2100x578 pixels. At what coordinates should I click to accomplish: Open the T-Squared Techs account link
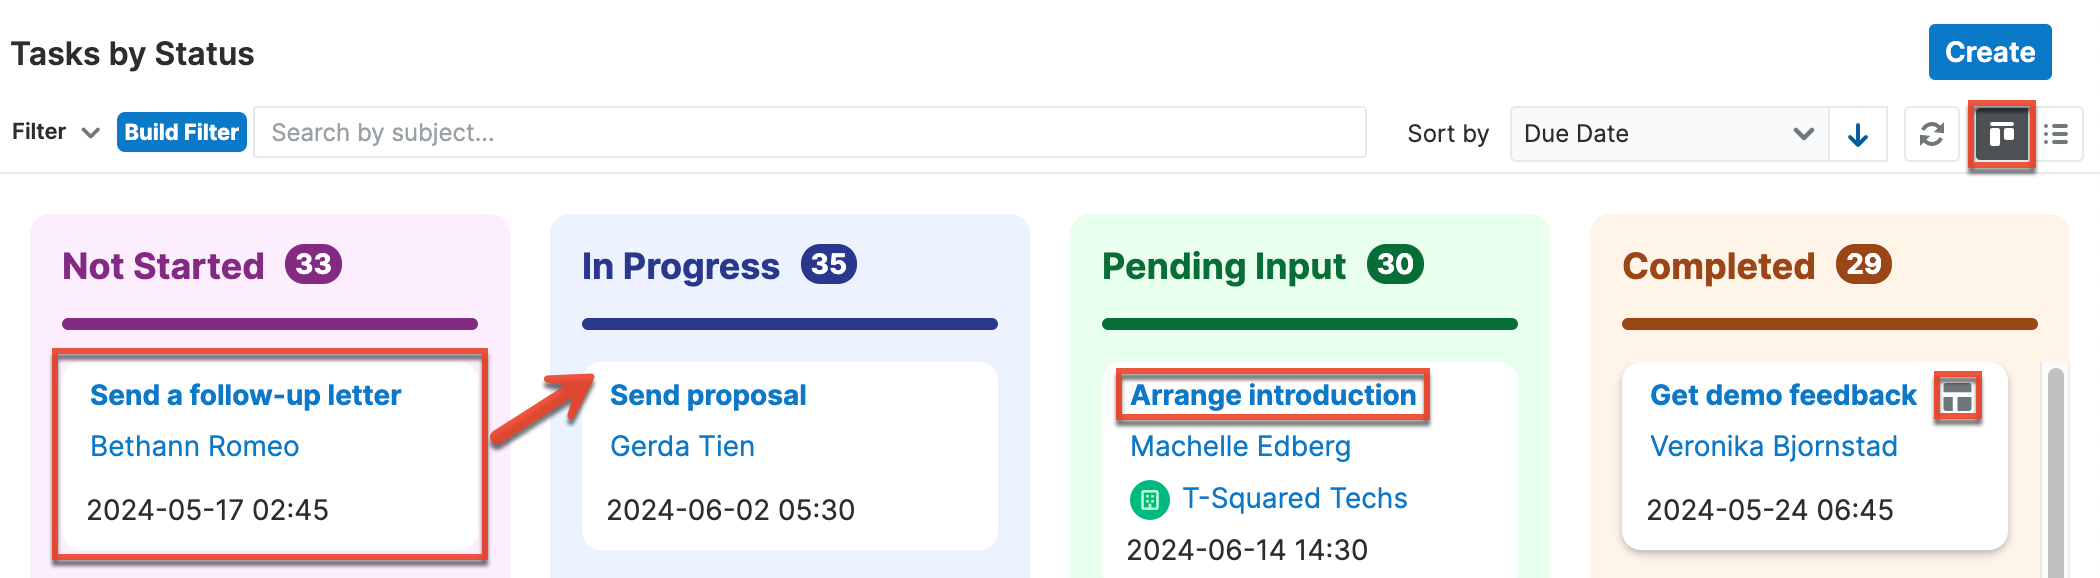coord(1294,498)
